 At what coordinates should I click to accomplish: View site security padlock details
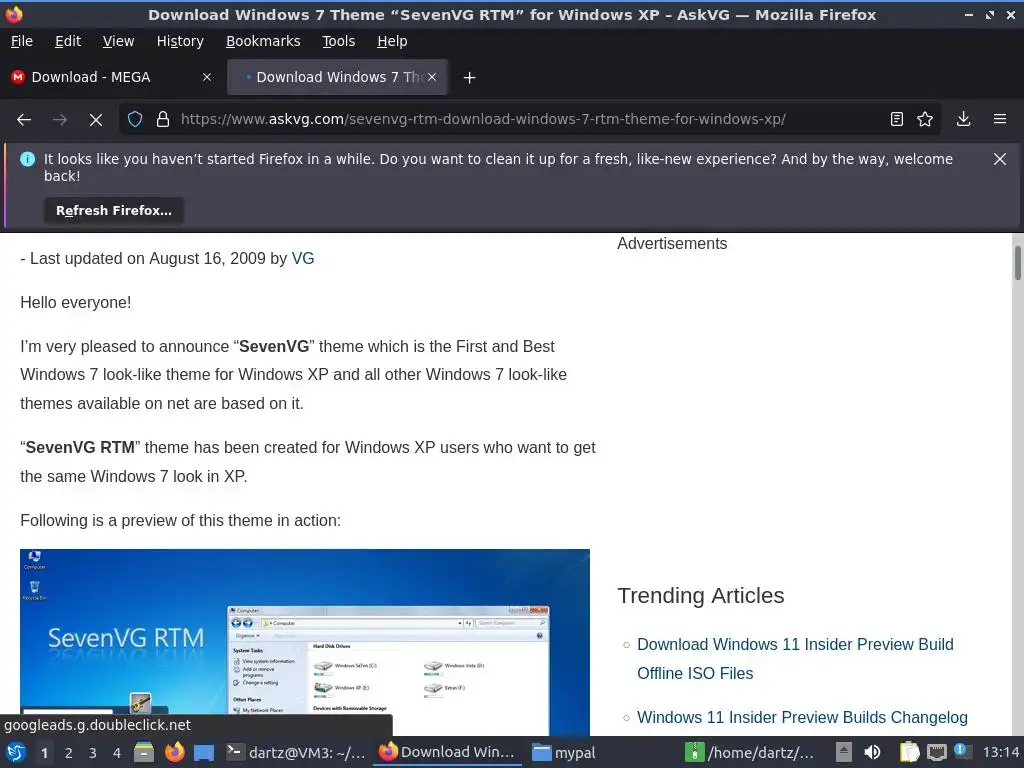click(x=163, y=120)
